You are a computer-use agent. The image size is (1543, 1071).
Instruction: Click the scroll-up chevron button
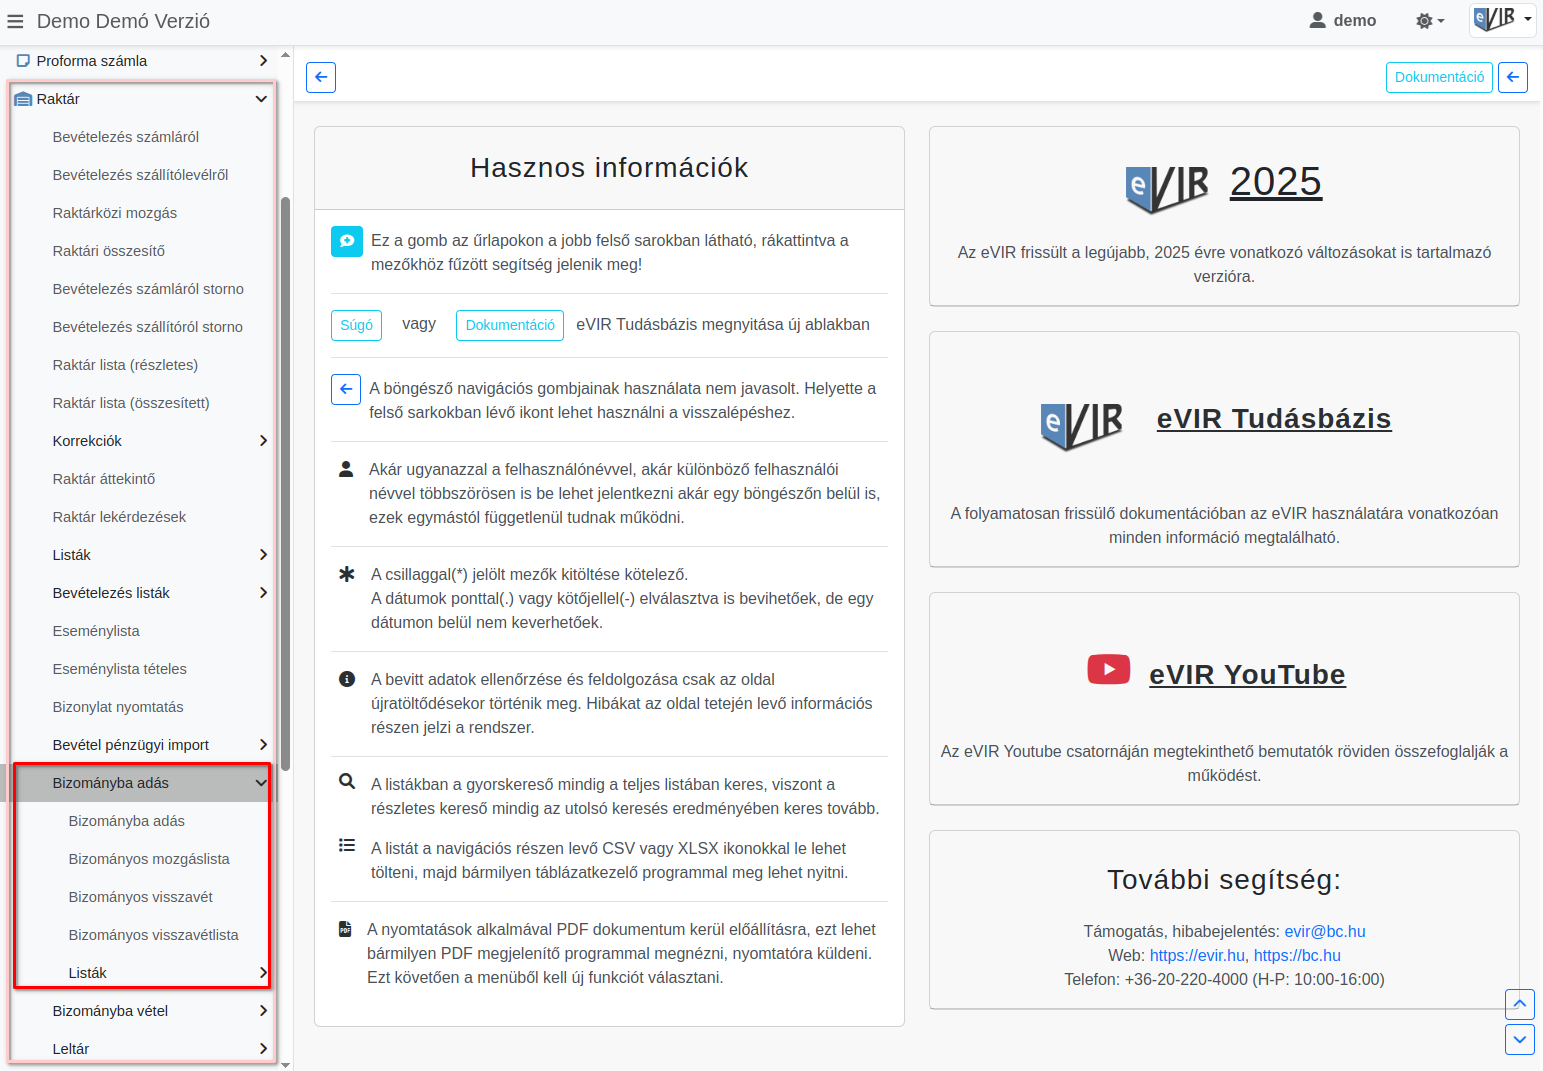(x=1520, y=1004)
